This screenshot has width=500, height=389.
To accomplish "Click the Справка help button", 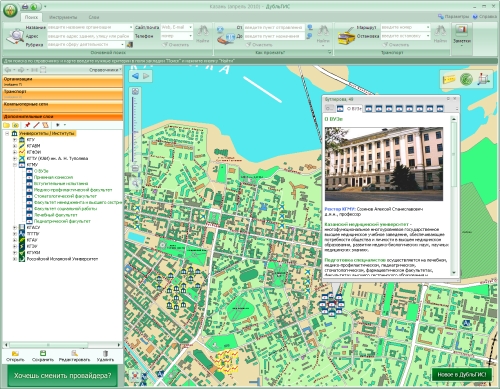I will pyautogui.click(x=485, y=16).
